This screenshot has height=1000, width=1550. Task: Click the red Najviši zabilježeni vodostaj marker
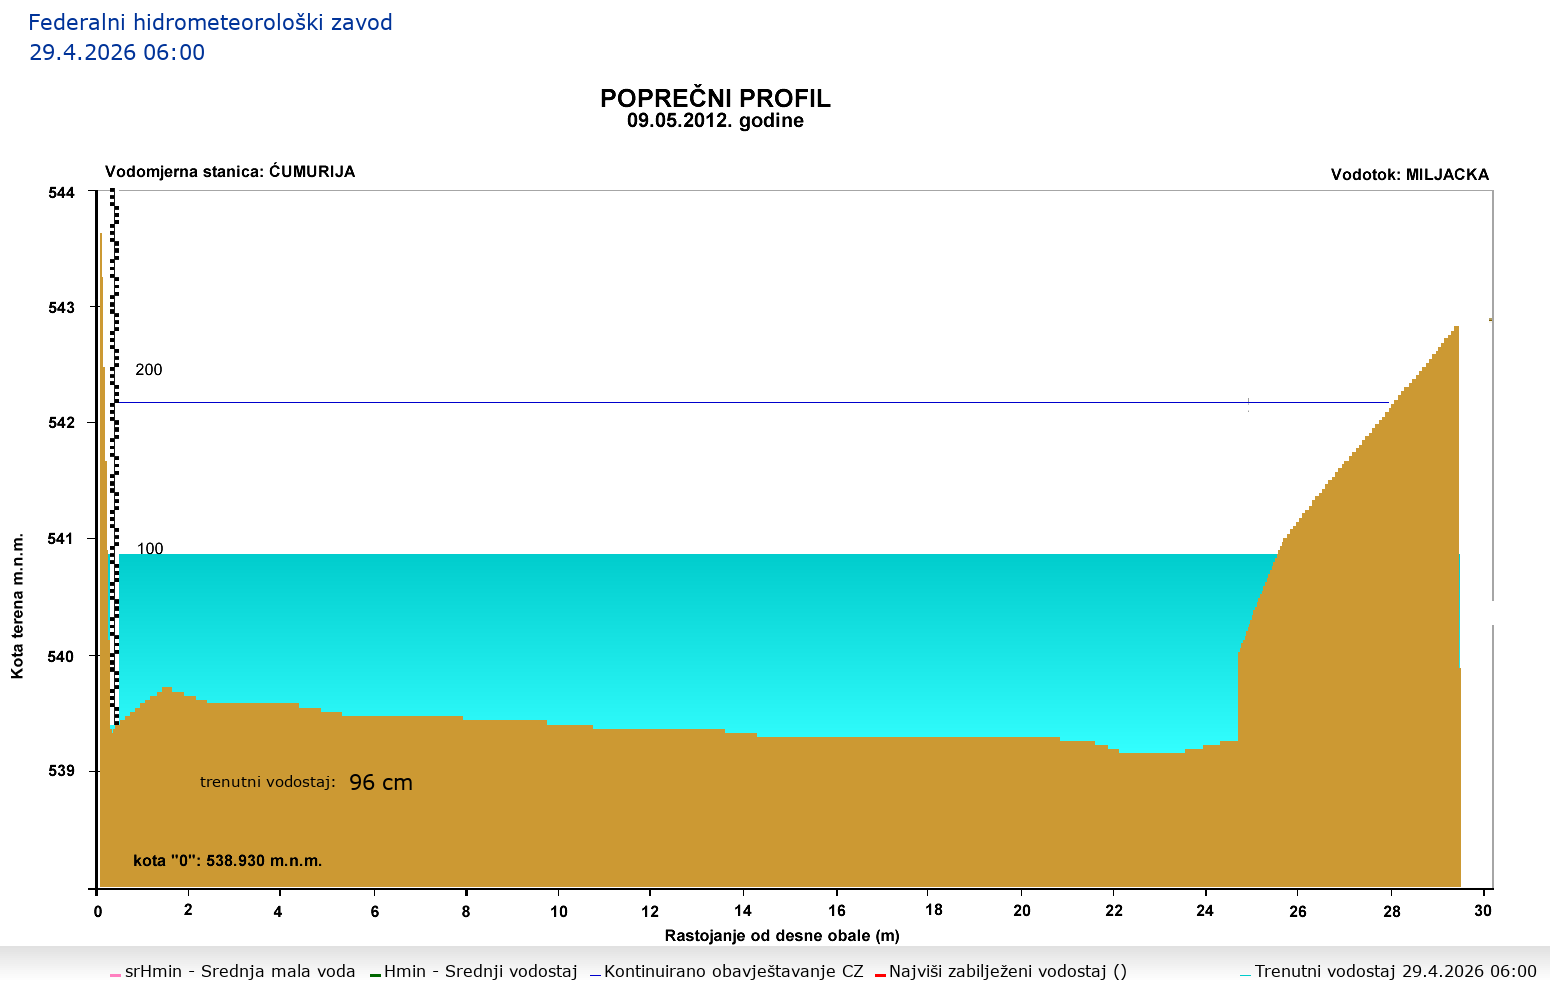pyautogui.click(x=880, y=974)
